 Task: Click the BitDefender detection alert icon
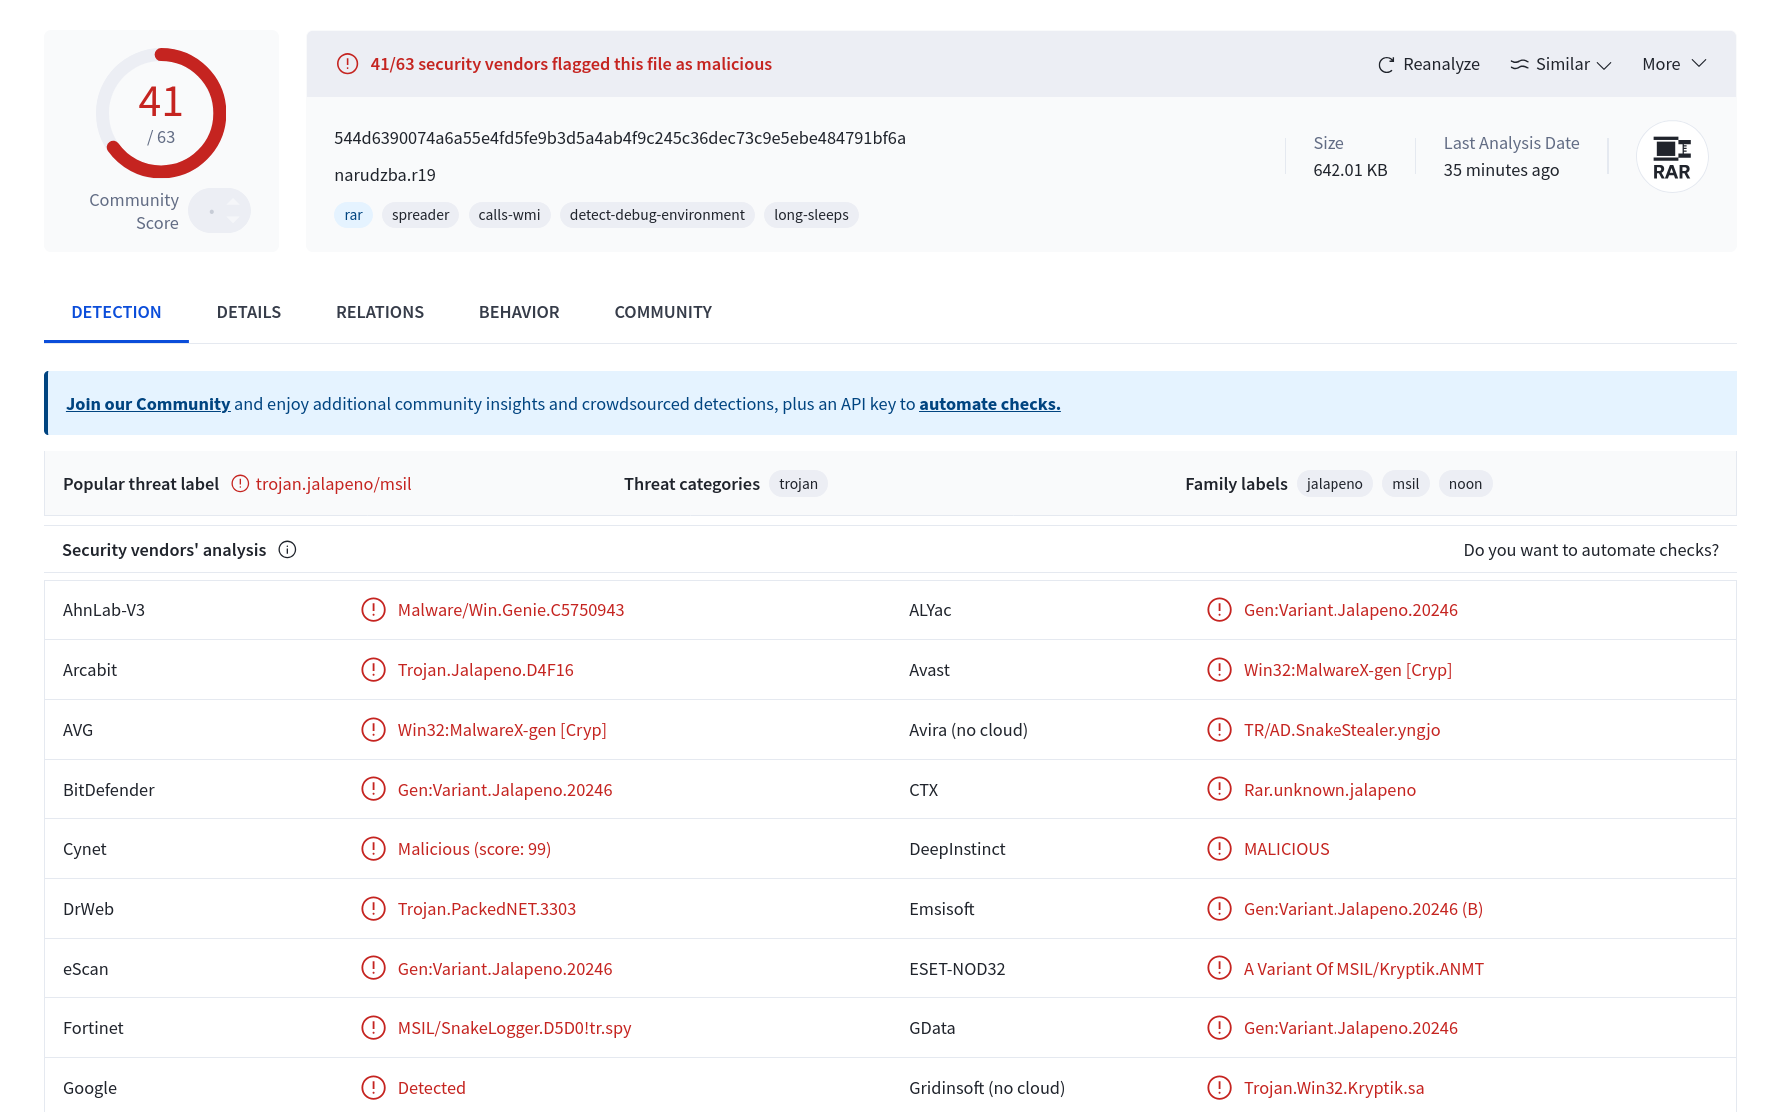pyautogui.click(x=373, y=790)
